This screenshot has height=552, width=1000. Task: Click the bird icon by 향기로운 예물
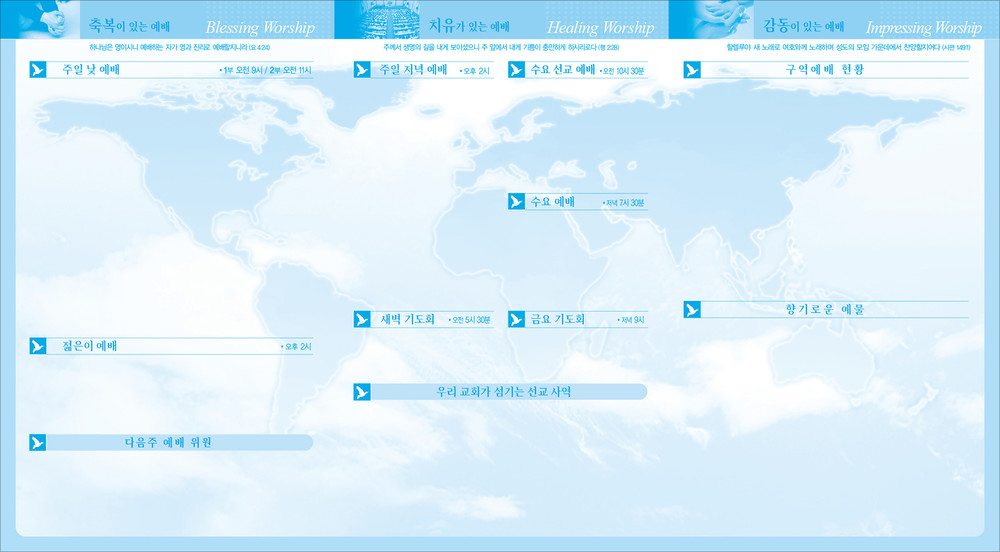tap(692, 310)
